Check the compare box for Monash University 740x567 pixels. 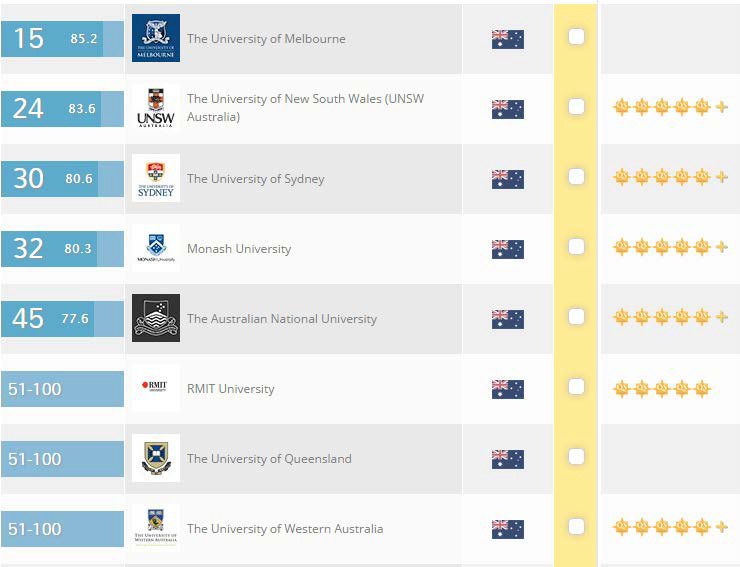(x=576, y=247)
